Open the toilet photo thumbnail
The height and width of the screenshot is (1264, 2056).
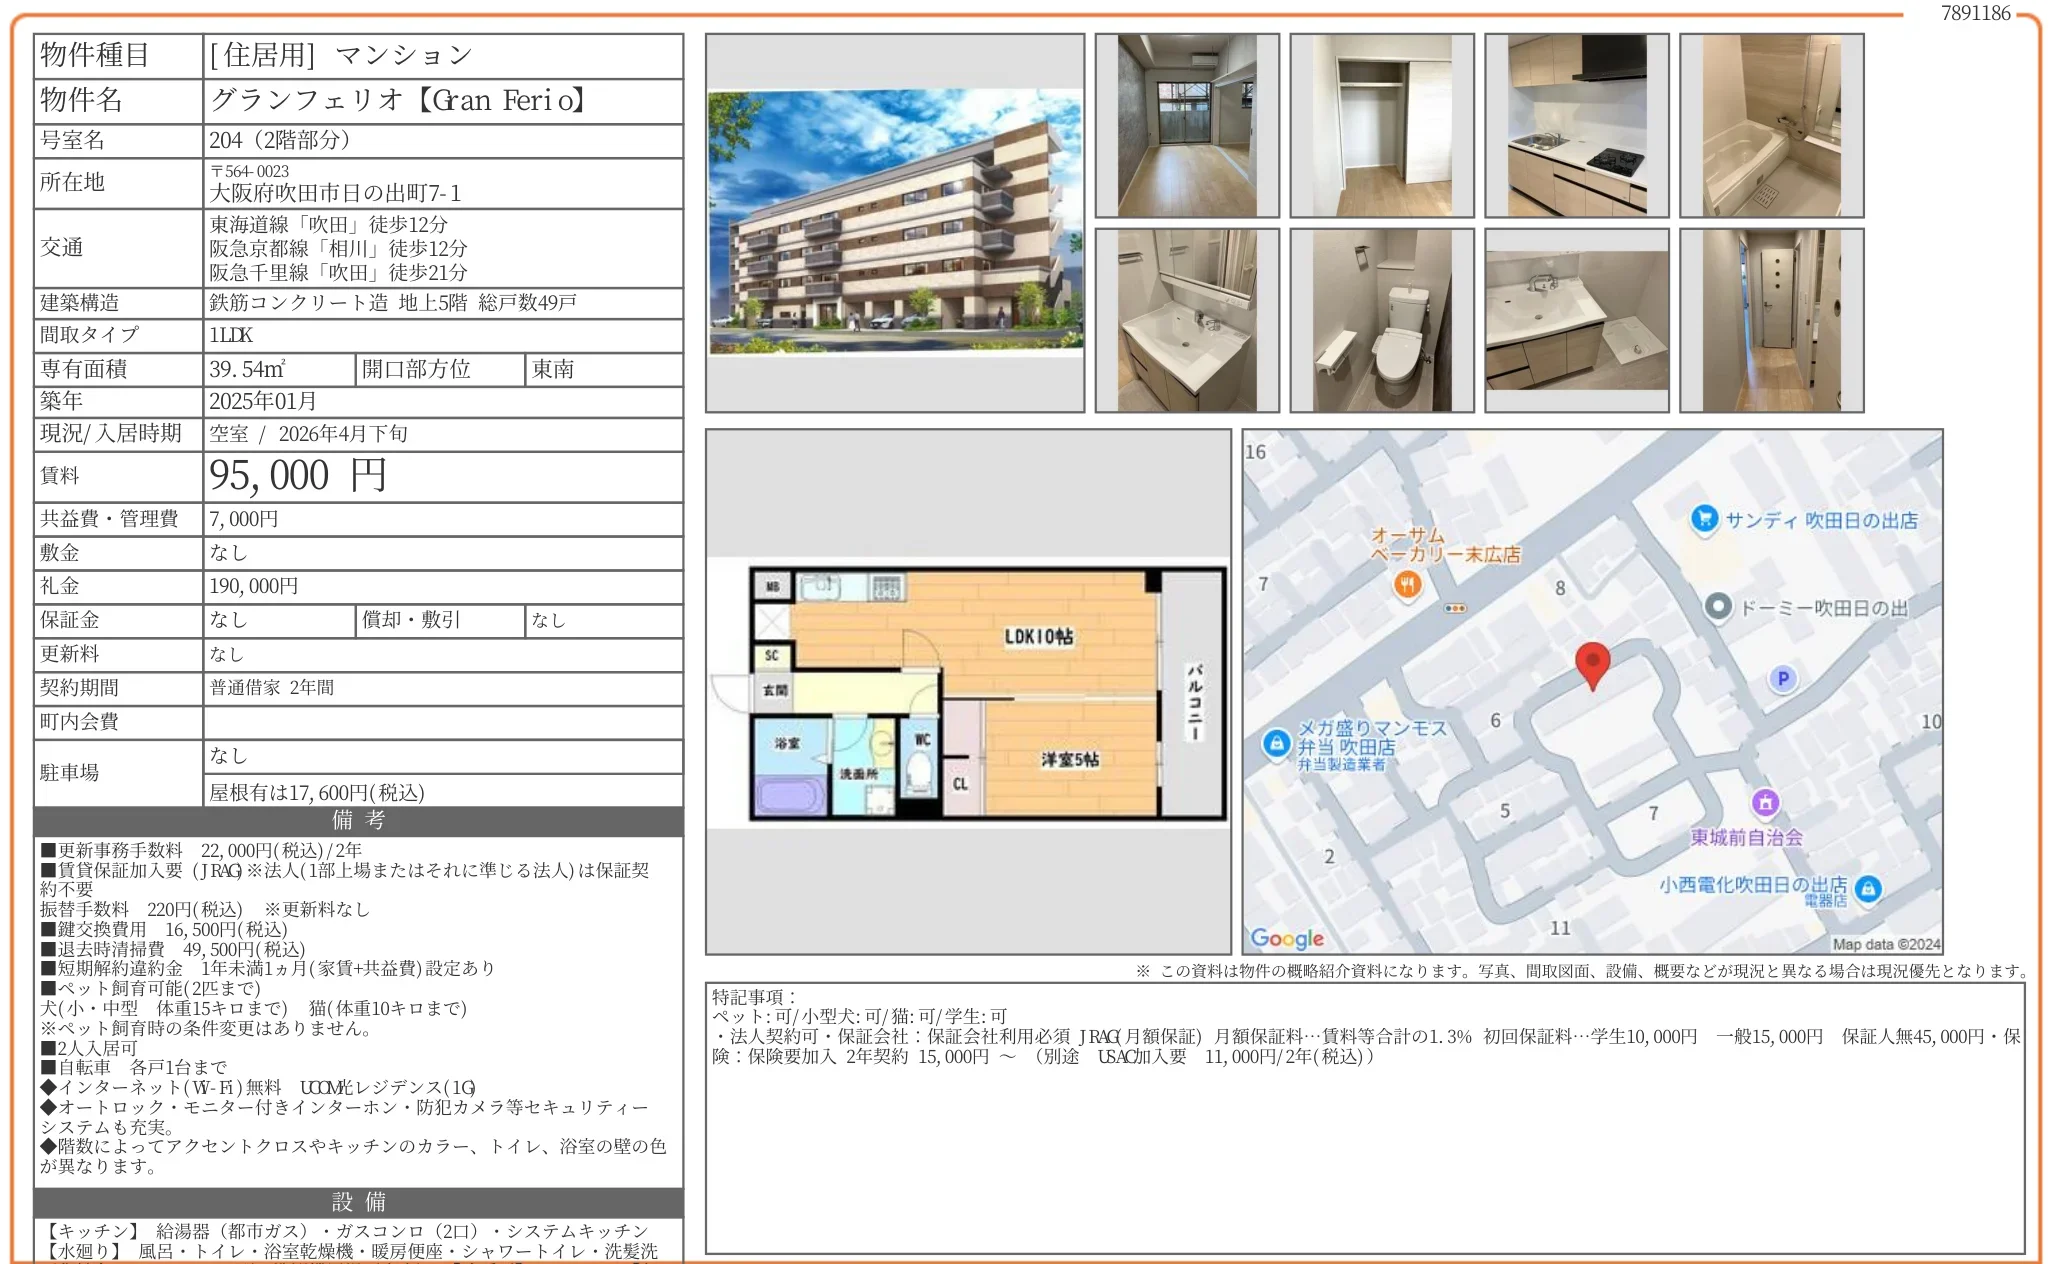point(1381,320)
